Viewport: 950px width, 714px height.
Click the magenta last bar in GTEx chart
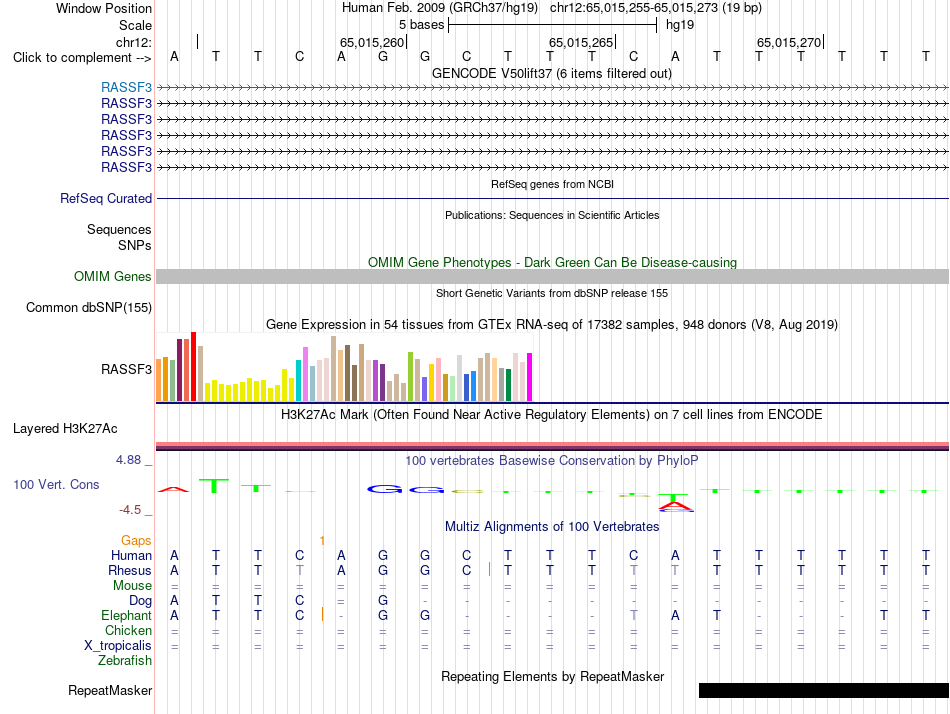(x=530, y=377)
